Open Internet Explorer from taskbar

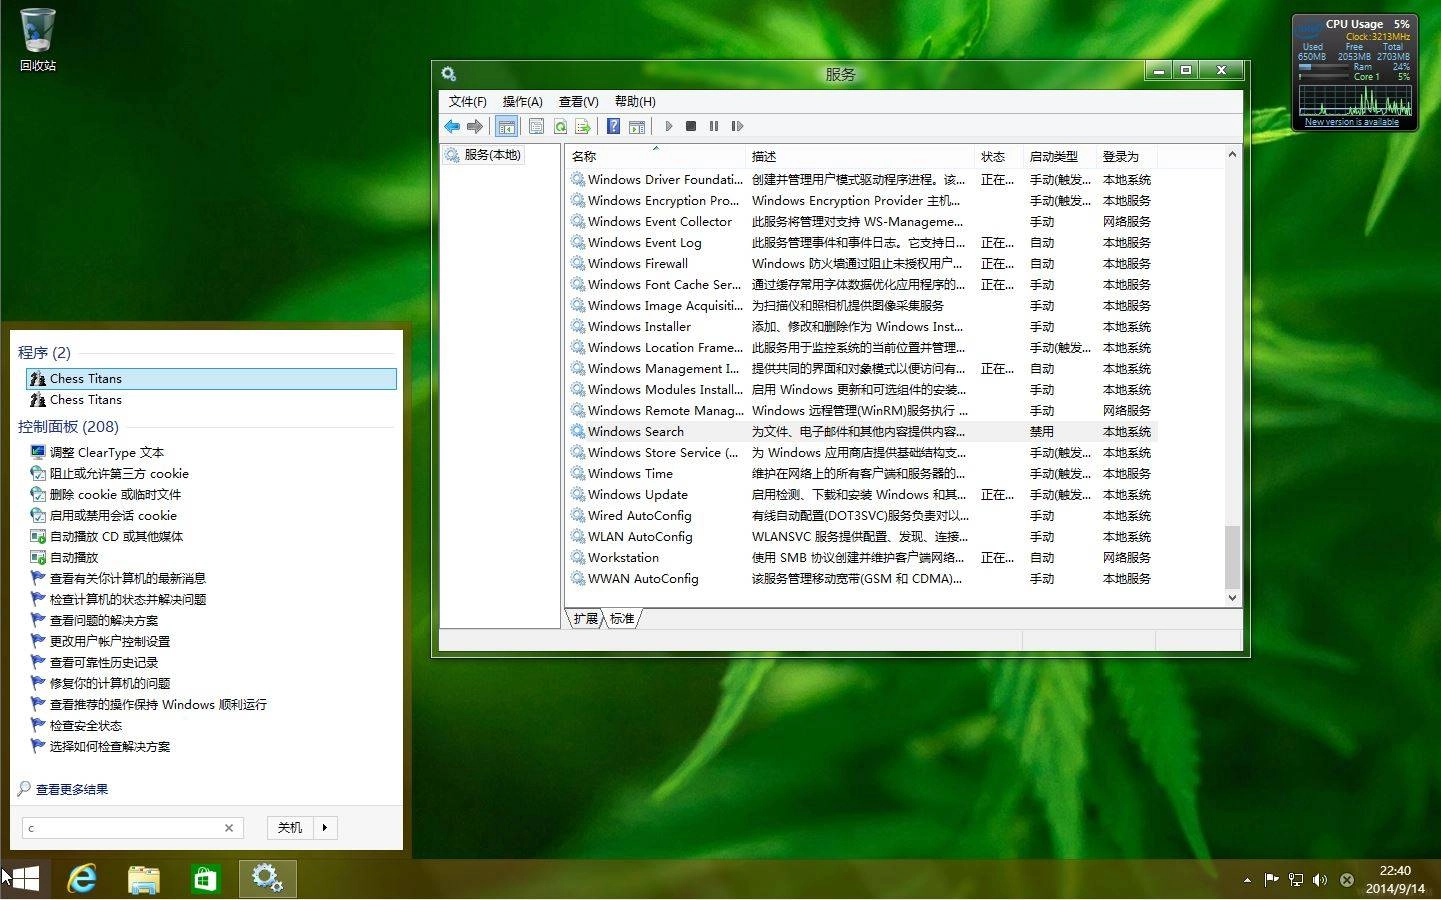point(82,879)
